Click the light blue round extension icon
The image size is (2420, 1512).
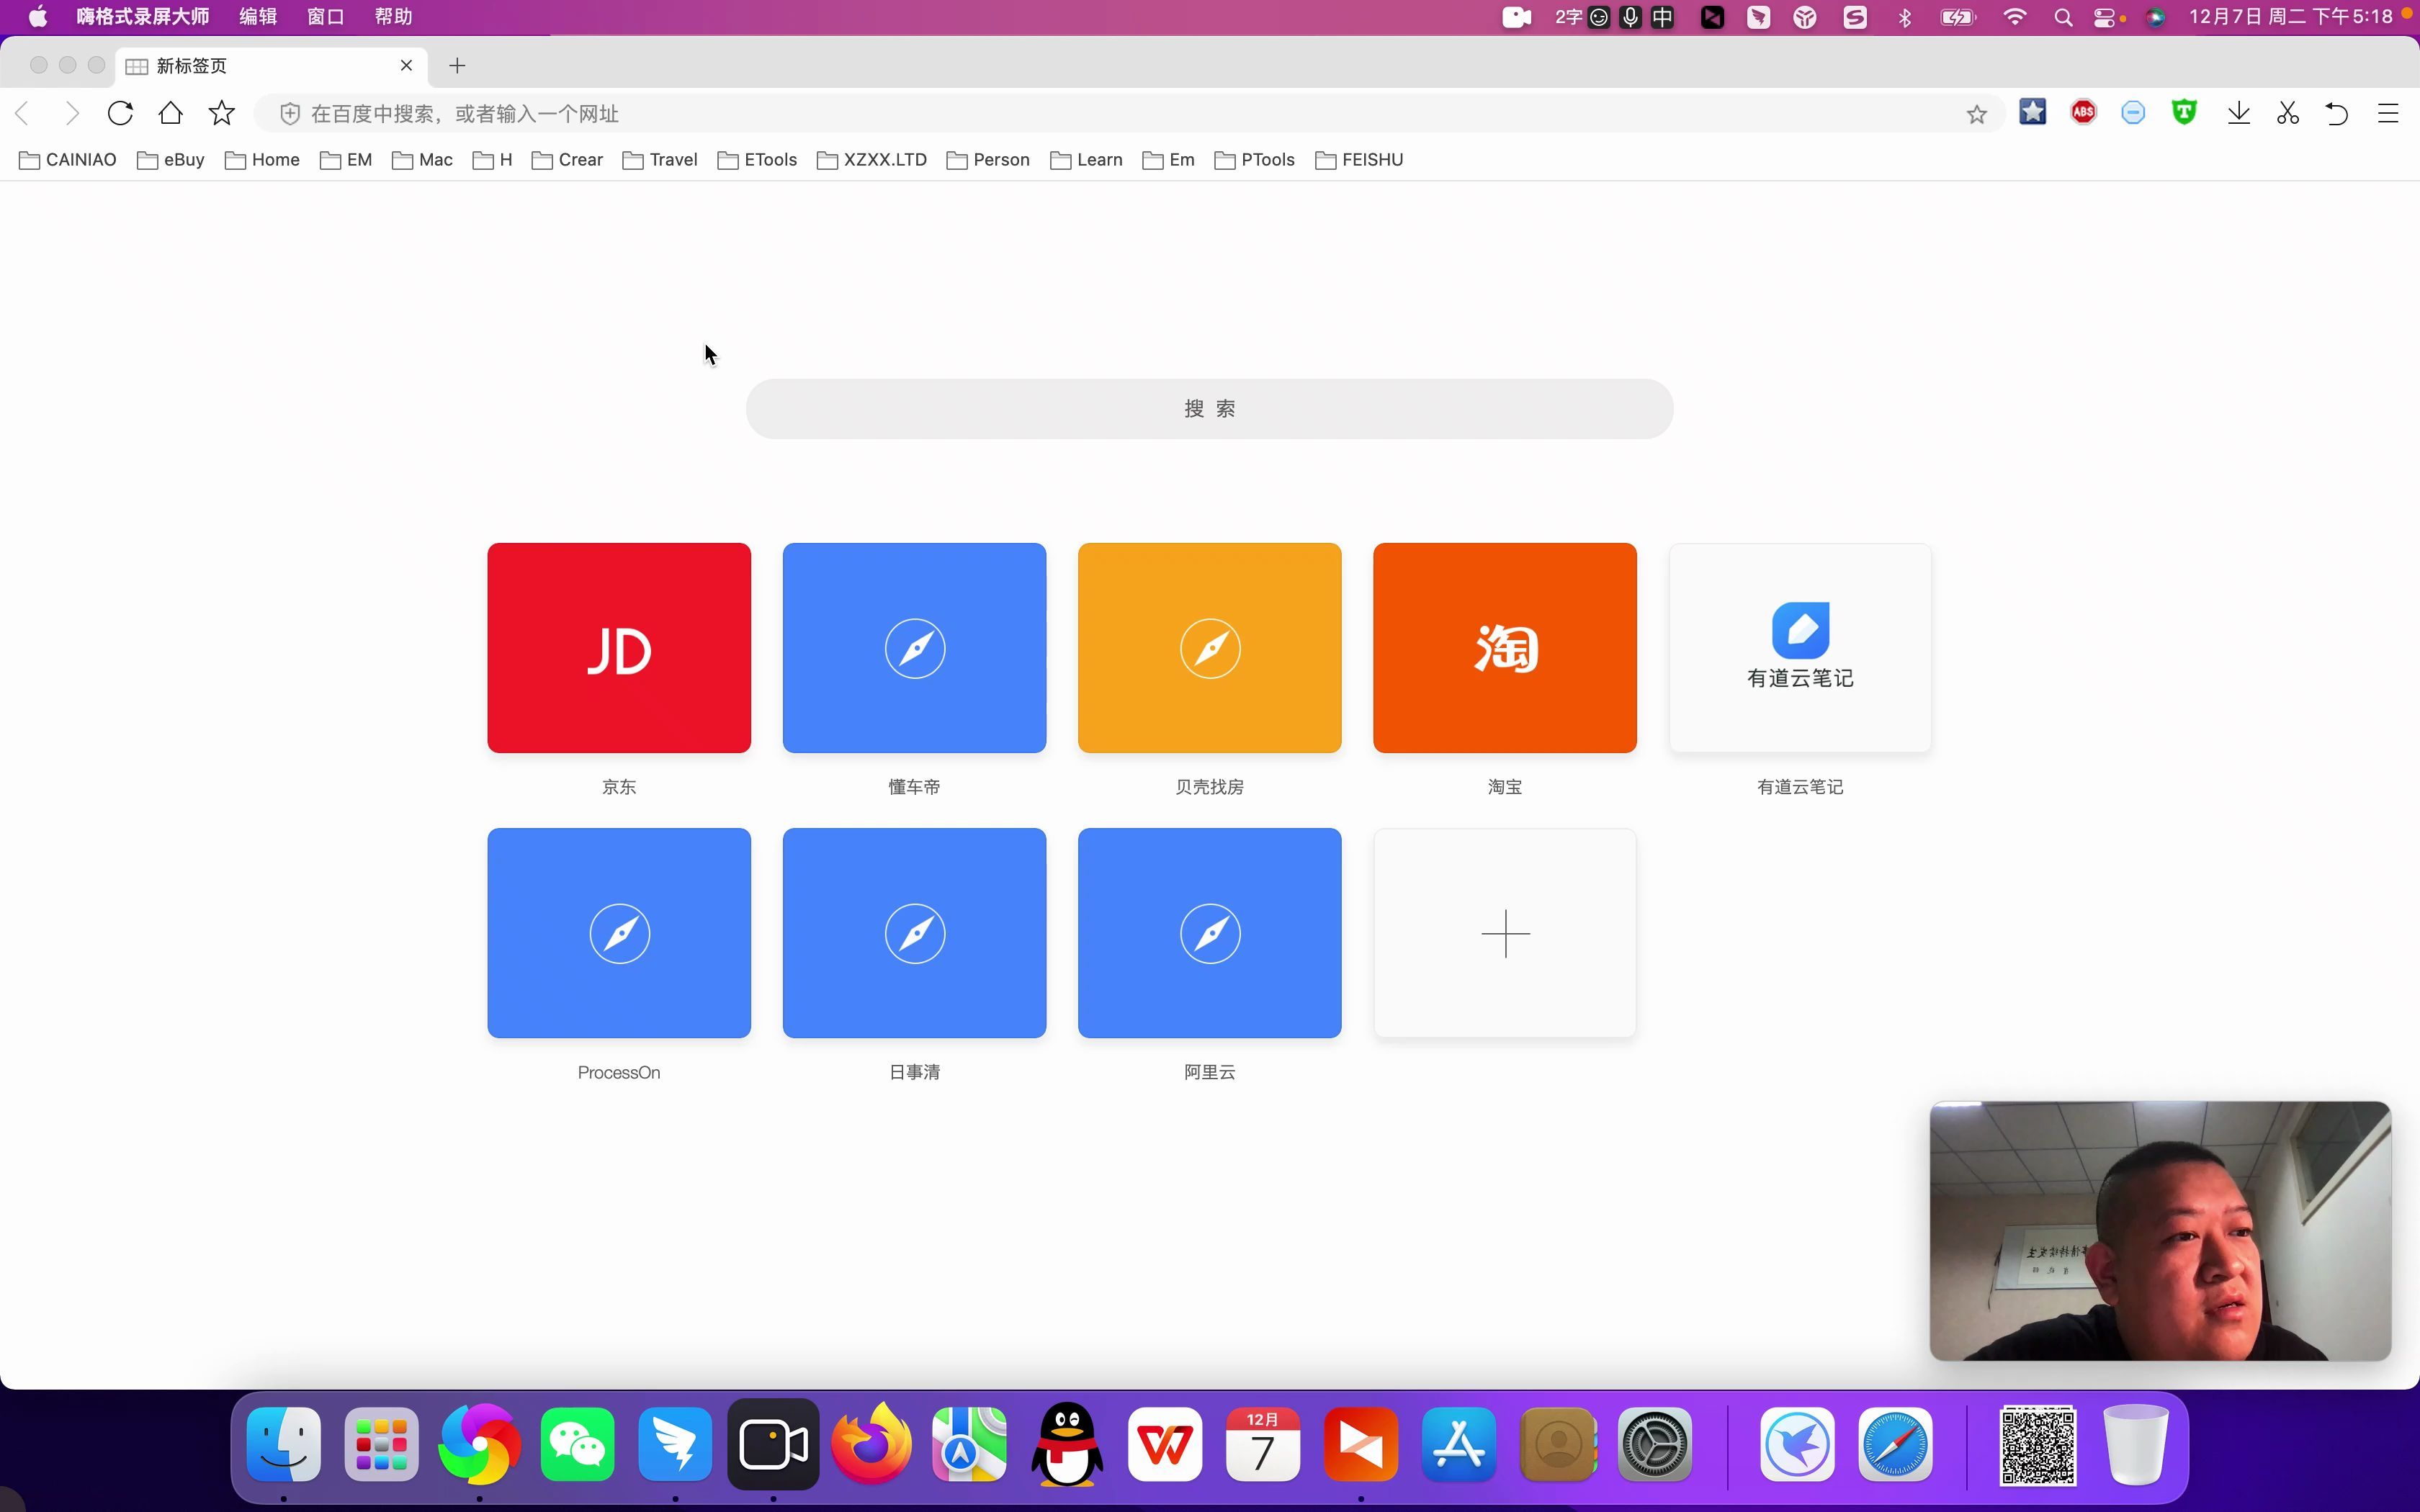point(2133,113)
